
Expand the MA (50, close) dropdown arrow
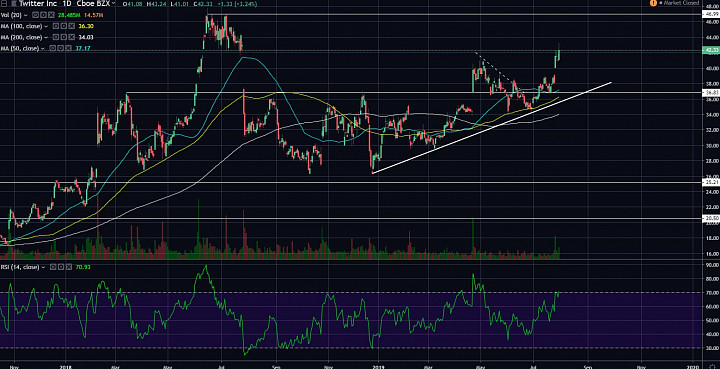pos(42,48)
